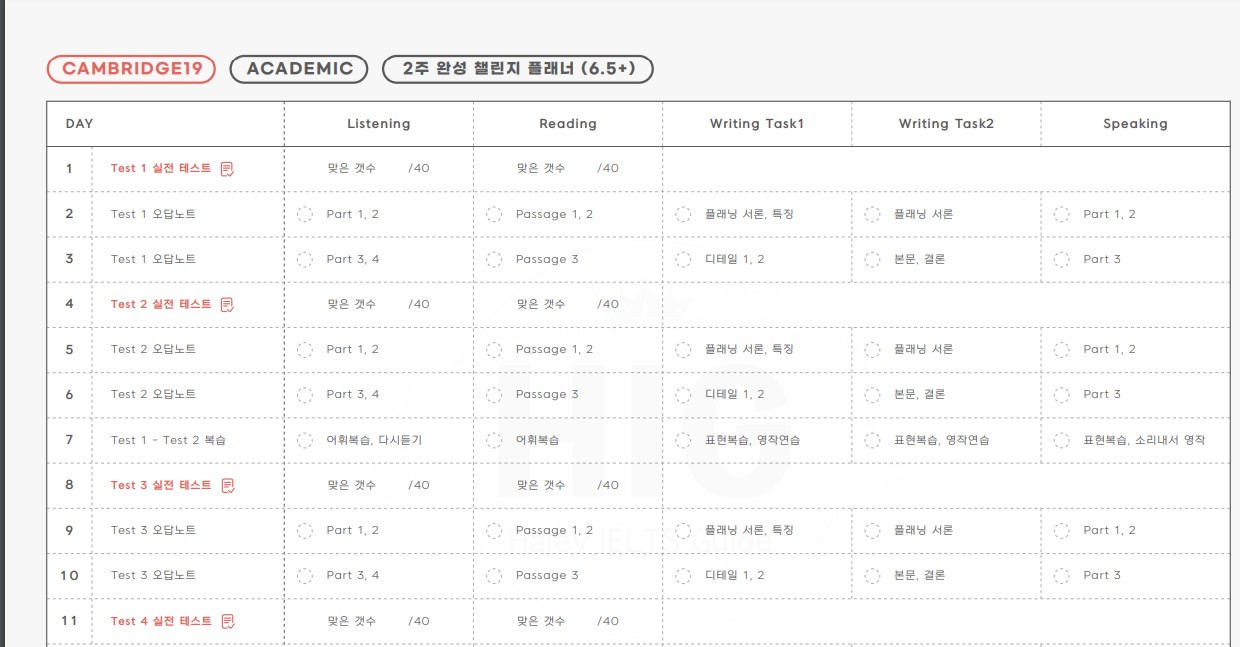Click the note icon beside Test 1 실전 테스트
Viewport: 1240px width, 647px height.
click(x=227, y=169)
